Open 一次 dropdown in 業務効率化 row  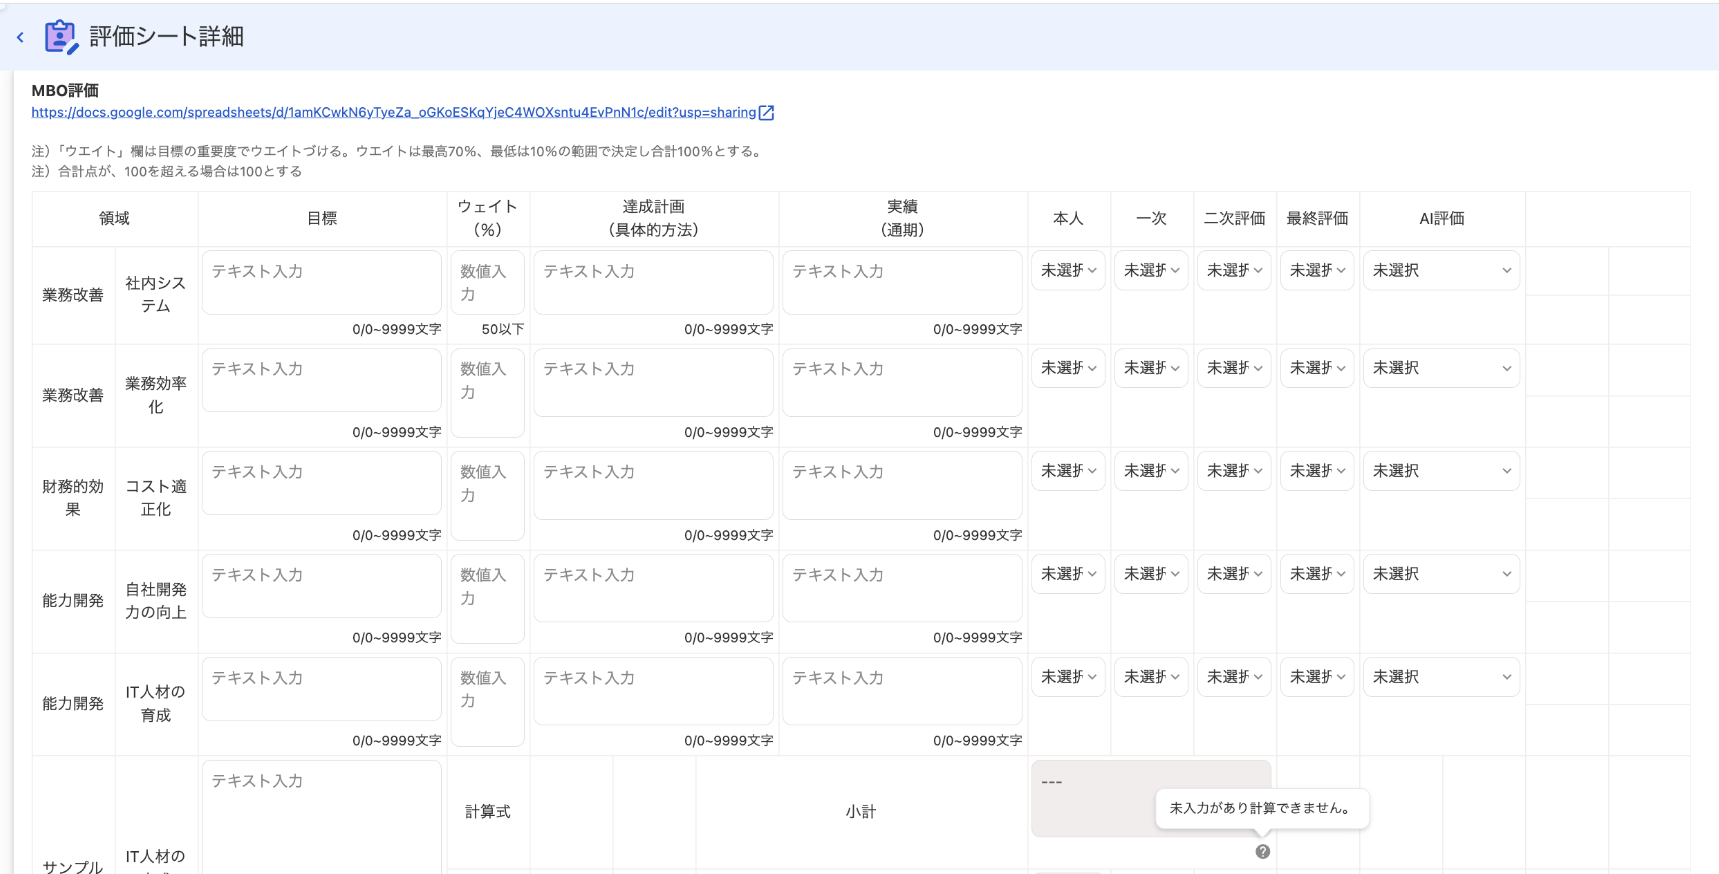1151,368
